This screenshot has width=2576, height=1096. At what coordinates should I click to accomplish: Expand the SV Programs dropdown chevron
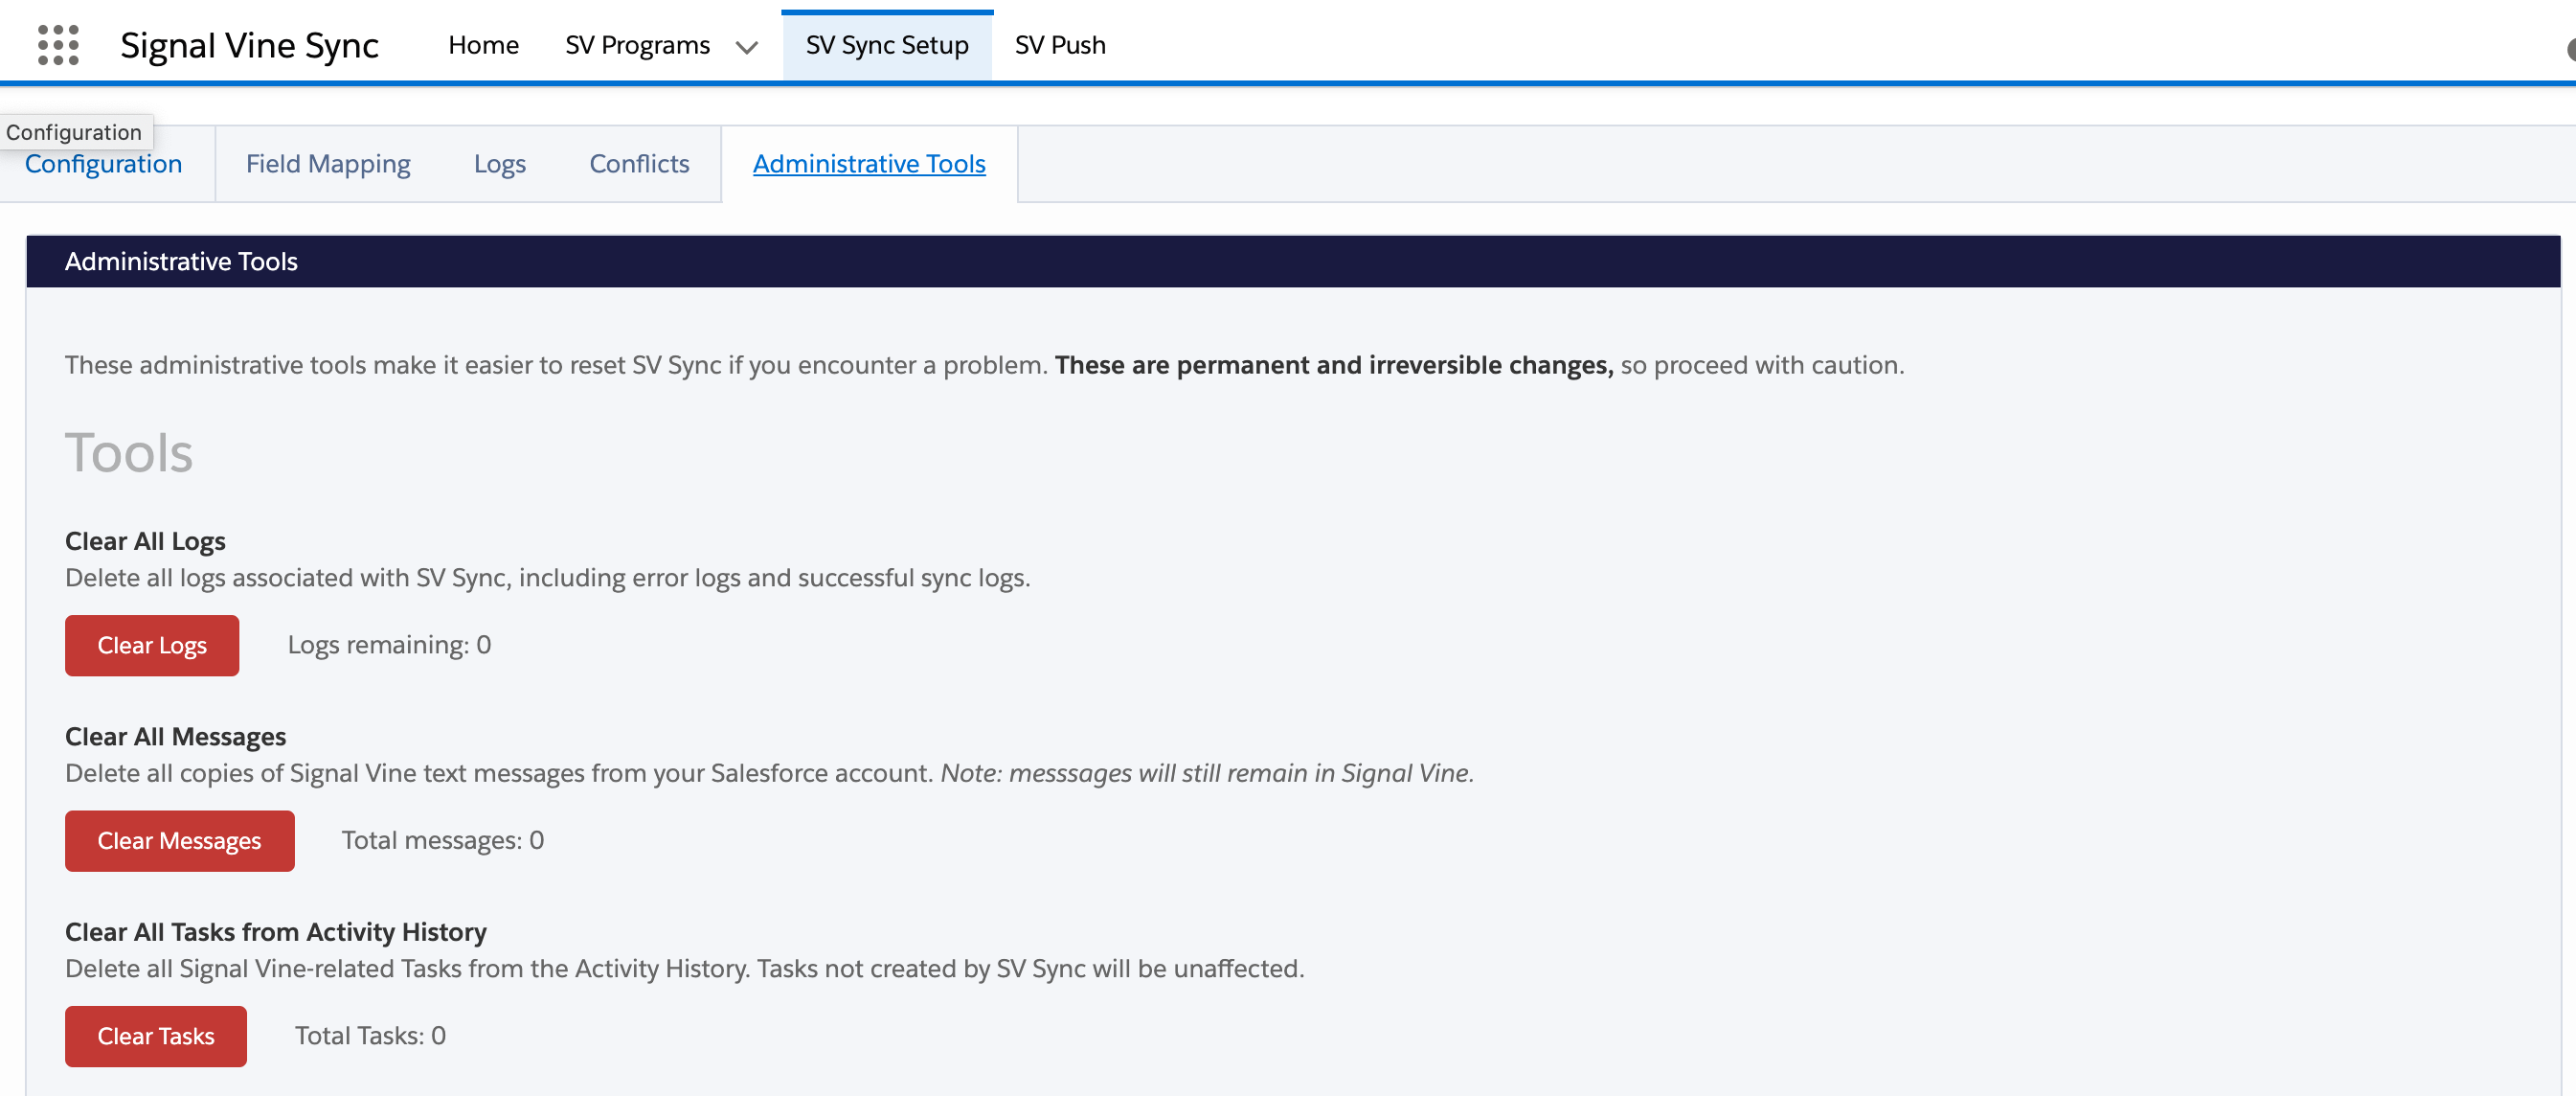click(x=746, y=47)
